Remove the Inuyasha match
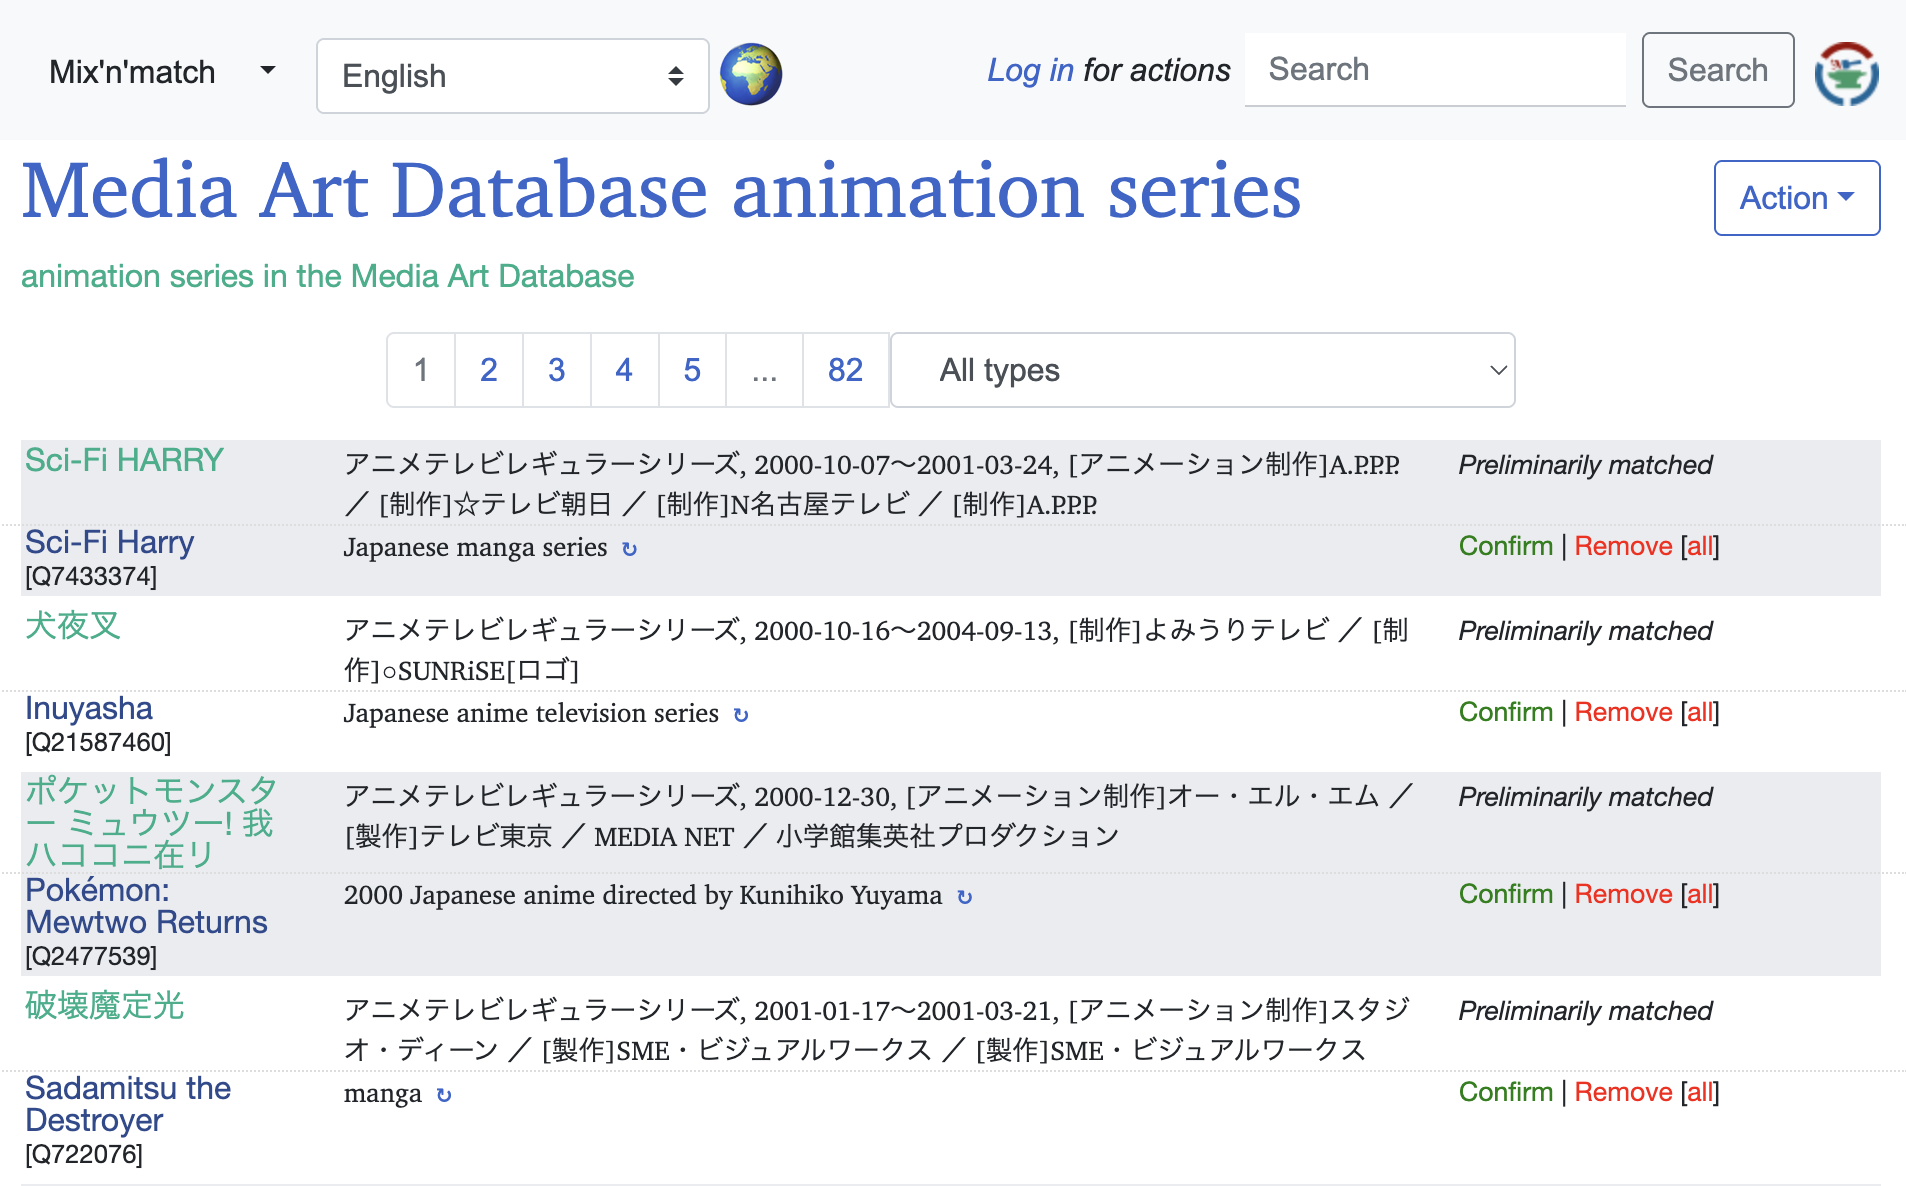Screen dimensions: 1906x1186 [1622, 712]
